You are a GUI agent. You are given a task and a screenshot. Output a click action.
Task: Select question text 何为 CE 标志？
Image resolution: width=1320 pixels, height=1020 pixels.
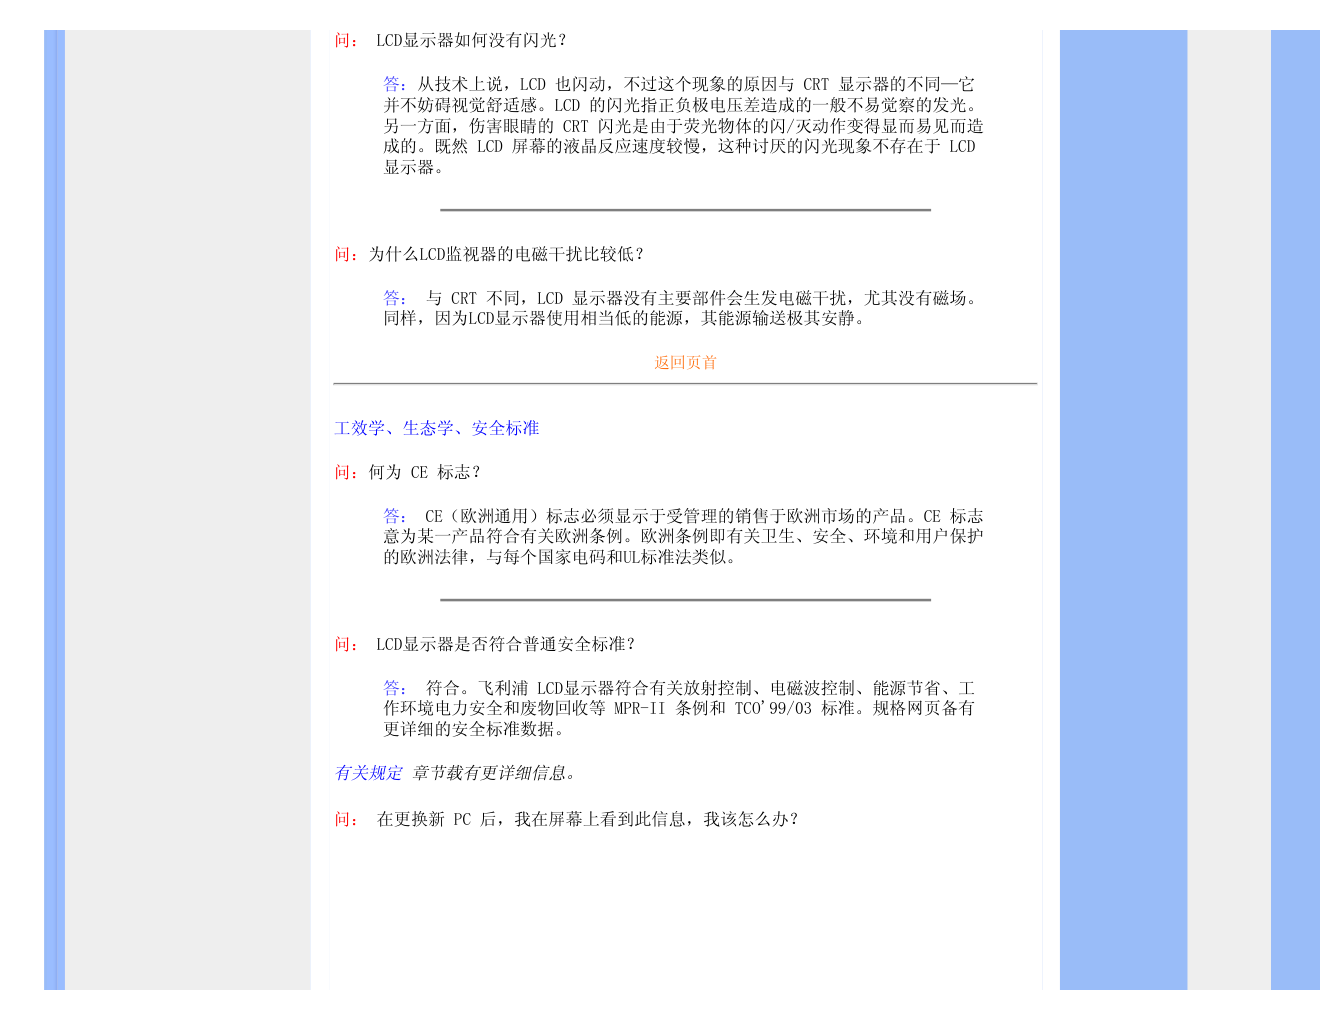click(x=425, y=472)
